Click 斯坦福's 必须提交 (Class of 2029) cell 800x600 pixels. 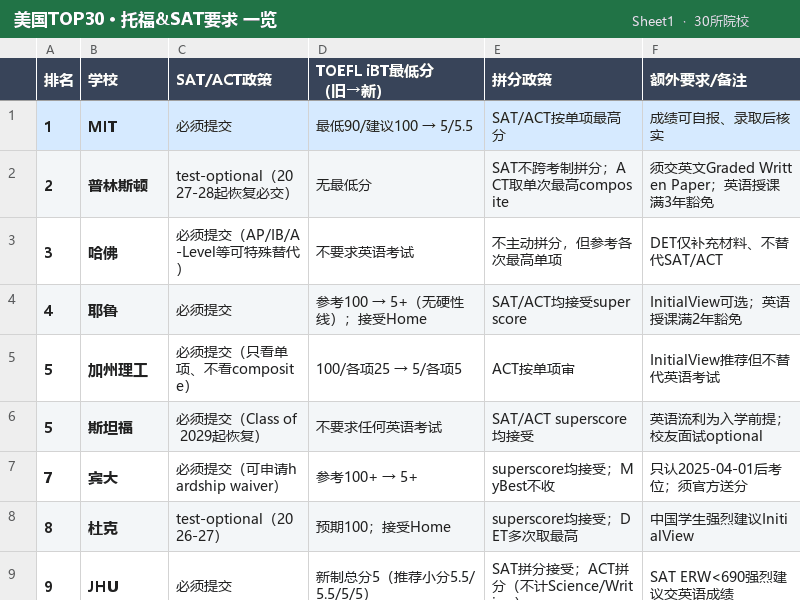(238, 427)
